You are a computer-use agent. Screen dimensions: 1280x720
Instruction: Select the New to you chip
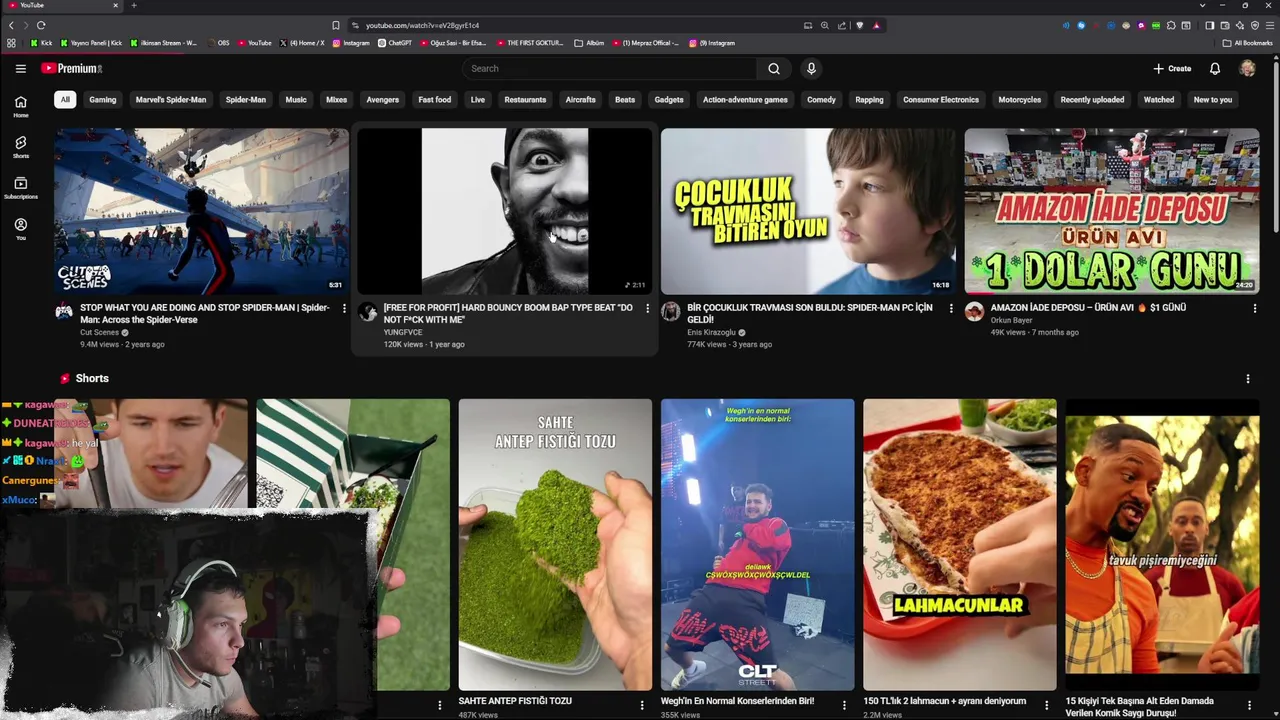(x=1213, y=100)
